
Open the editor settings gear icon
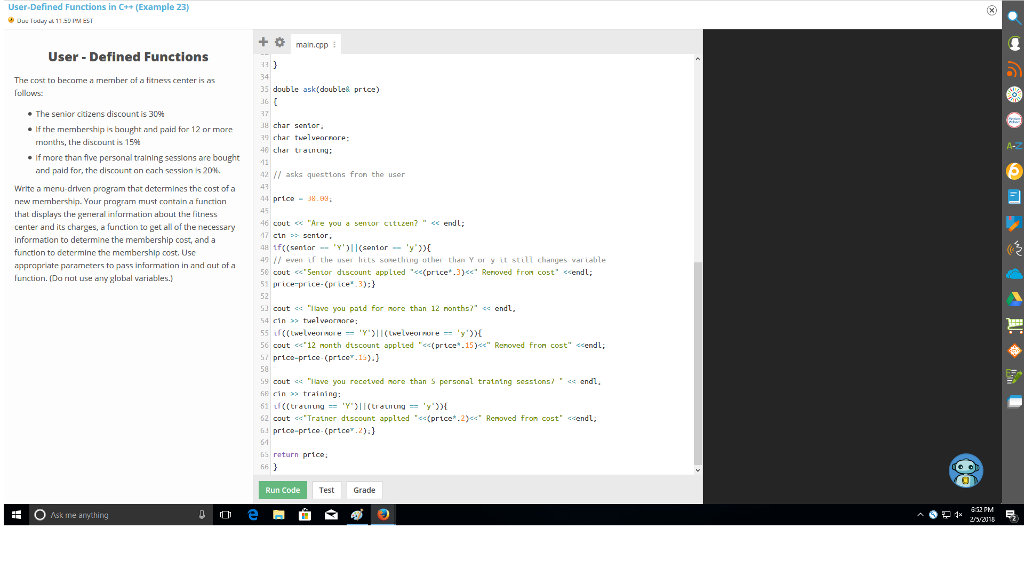(x=279, y=42)
